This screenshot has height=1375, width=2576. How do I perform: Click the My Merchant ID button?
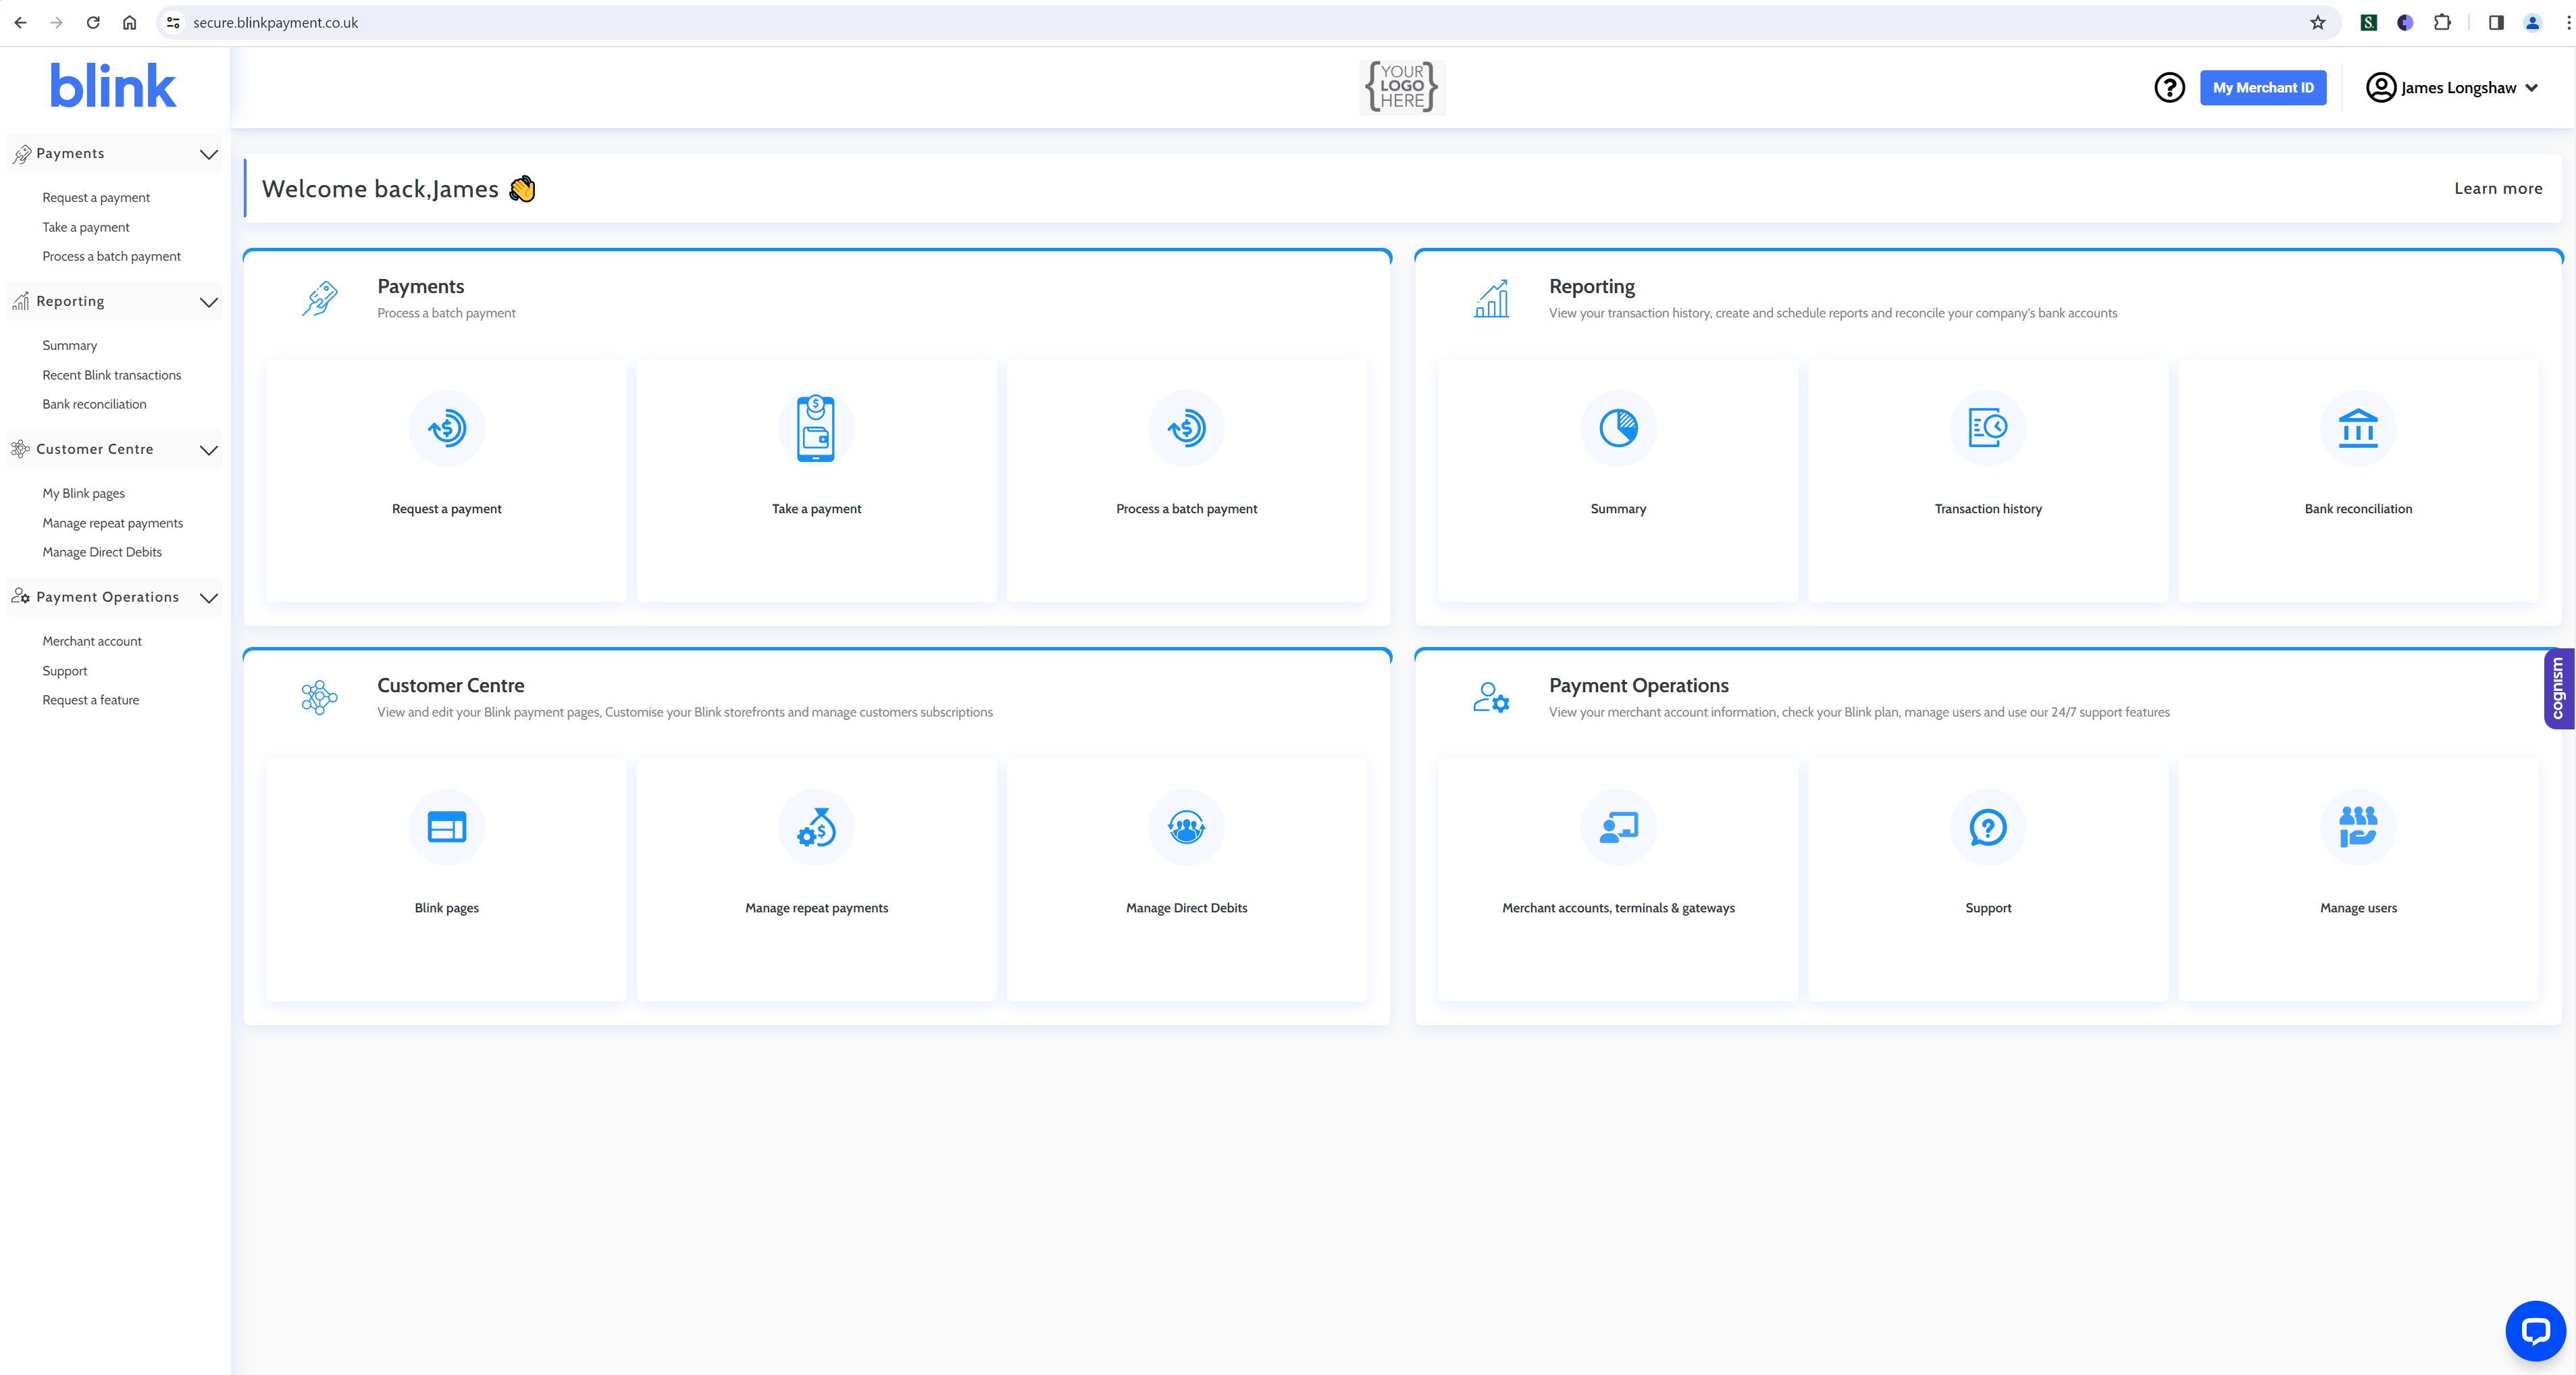coord(2263,87)
